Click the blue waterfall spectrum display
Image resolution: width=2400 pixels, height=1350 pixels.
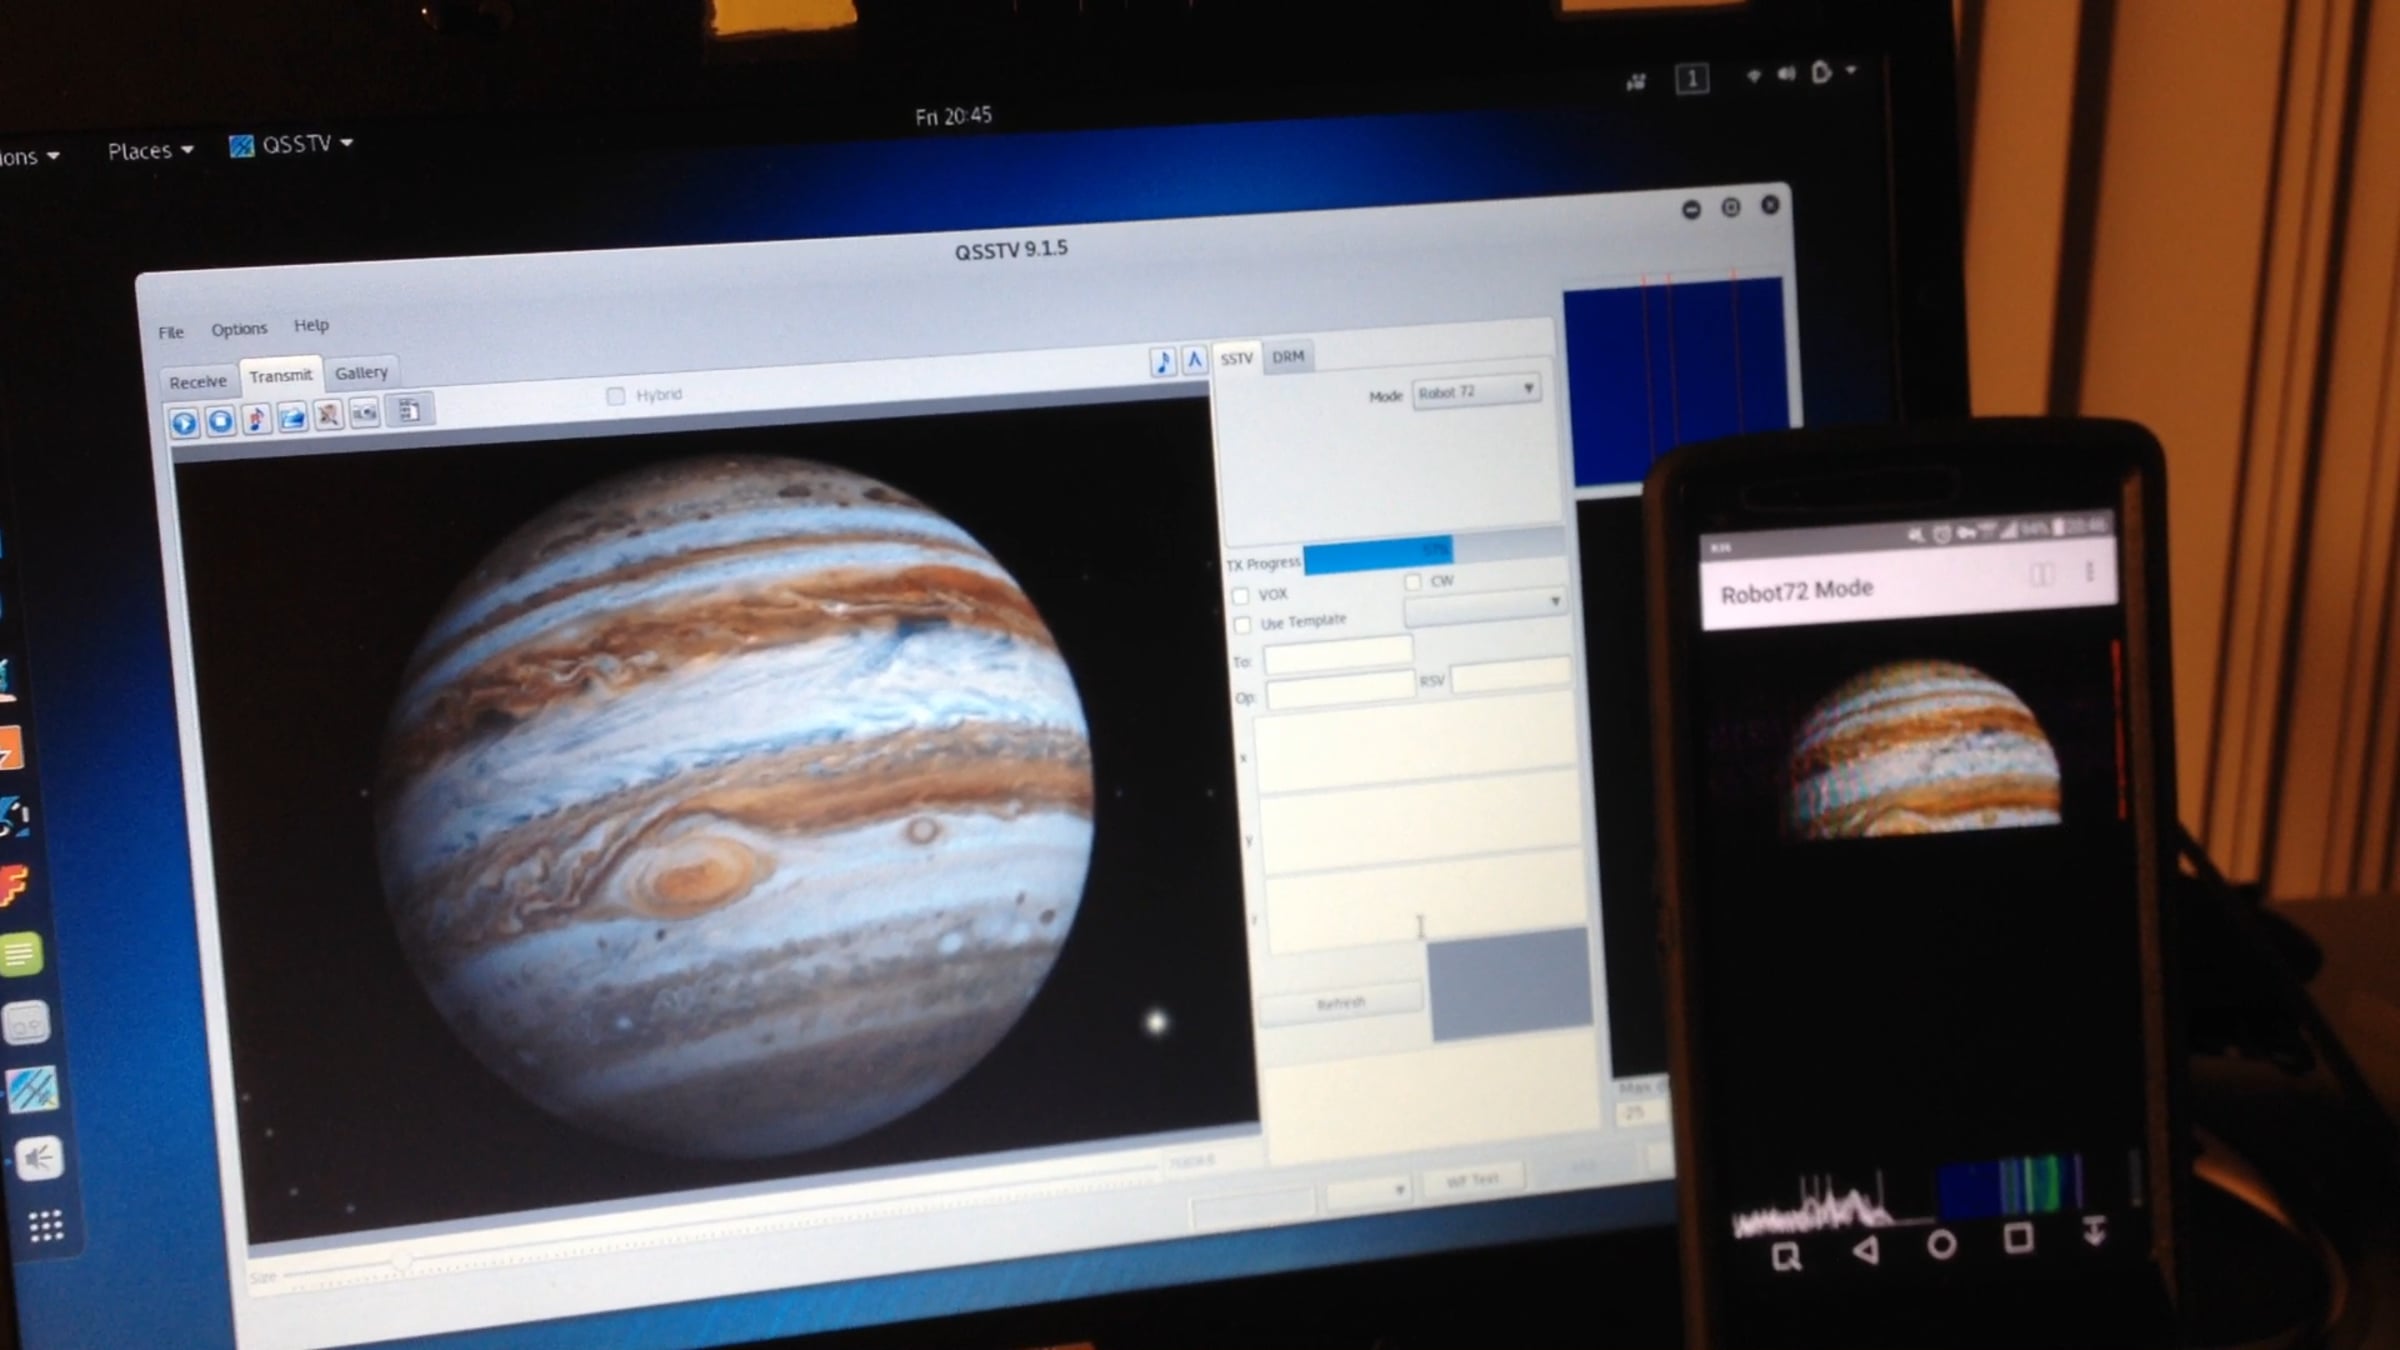click(x=1675, y=382)
